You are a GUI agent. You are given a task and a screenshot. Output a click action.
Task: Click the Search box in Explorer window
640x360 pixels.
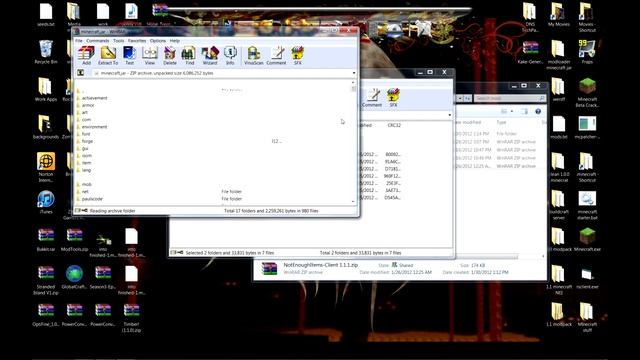[x=509, y=98]
